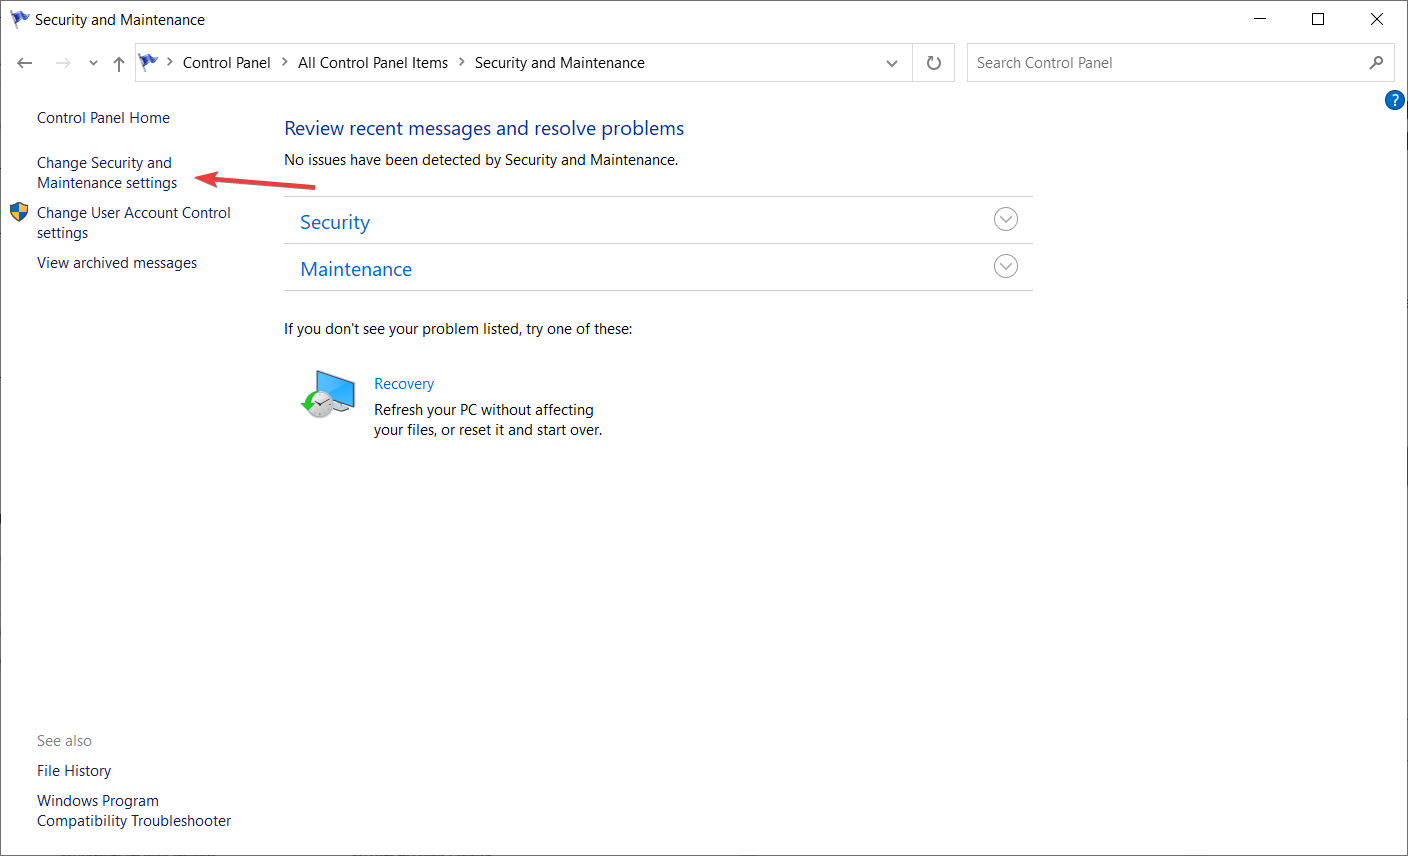Click the Maintenance section heading
This screenshot has width=1408, height=856.
point(356,269)
